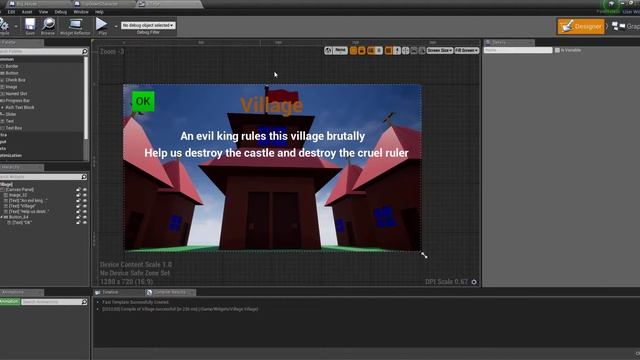Click the Compile toolbar icon
The width and height of the screenshot is (640, 360).
4,25
